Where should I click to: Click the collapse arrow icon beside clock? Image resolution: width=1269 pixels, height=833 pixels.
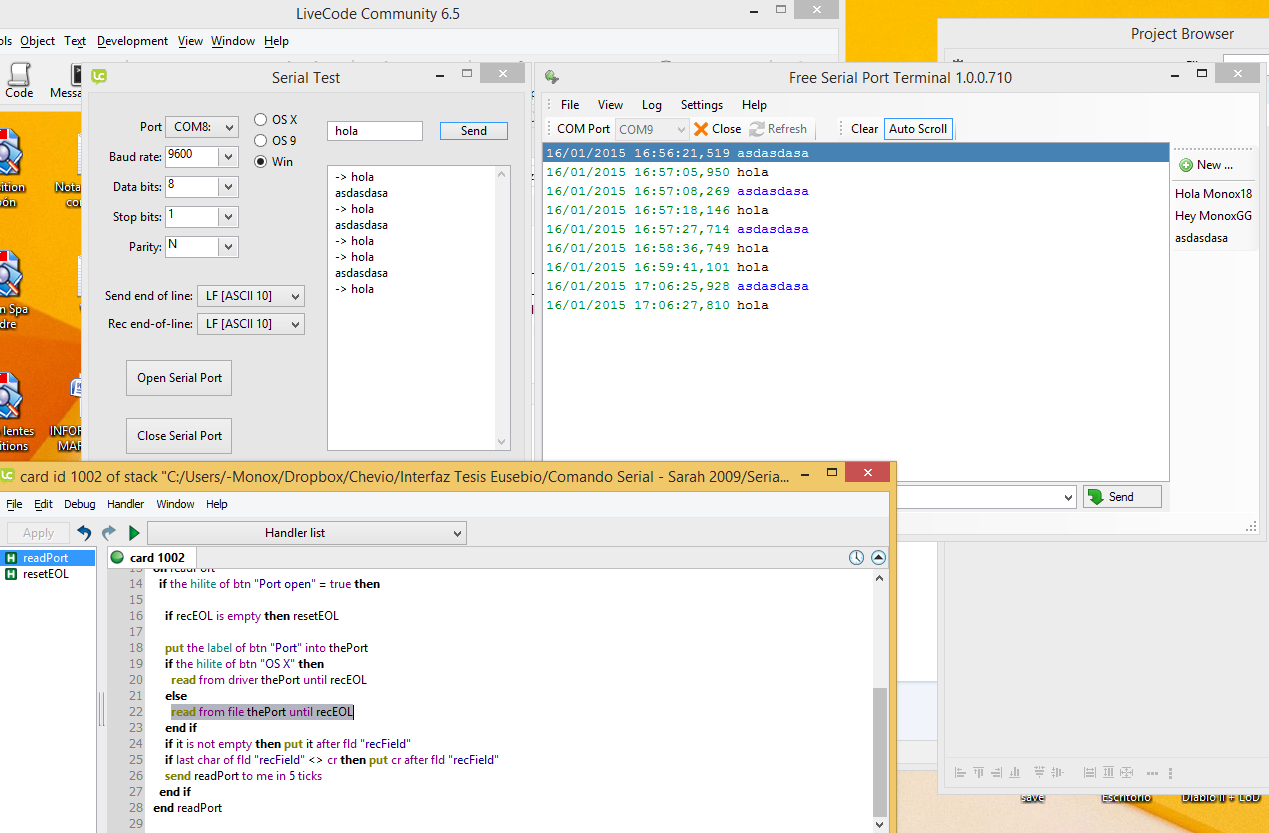click(x=878, y=558)
